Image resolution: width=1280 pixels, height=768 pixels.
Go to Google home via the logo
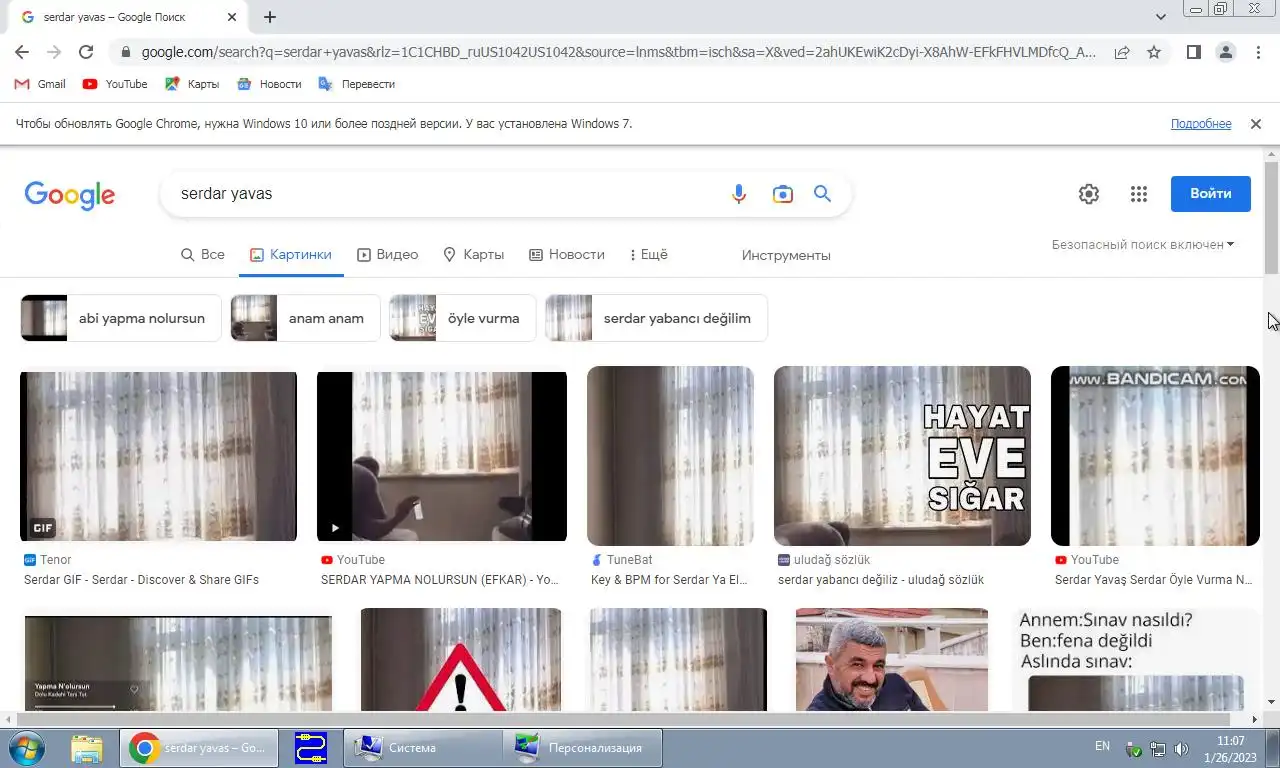[70, 194]
